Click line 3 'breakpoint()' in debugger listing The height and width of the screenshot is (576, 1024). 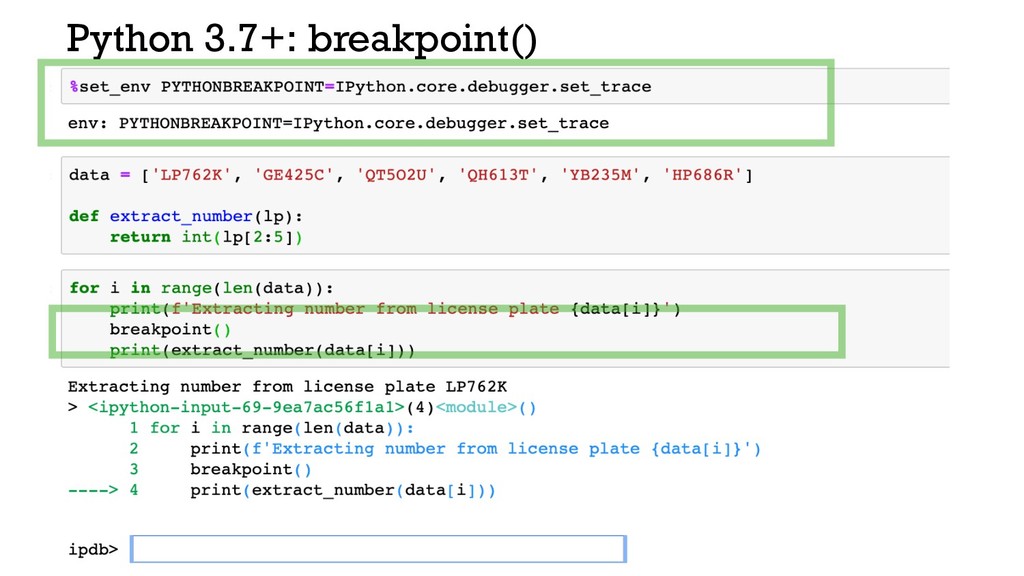220,469
